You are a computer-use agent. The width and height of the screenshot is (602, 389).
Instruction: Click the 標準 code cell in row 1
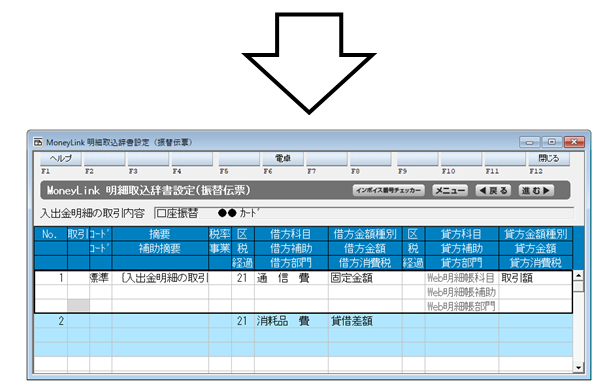pos(101,278)
